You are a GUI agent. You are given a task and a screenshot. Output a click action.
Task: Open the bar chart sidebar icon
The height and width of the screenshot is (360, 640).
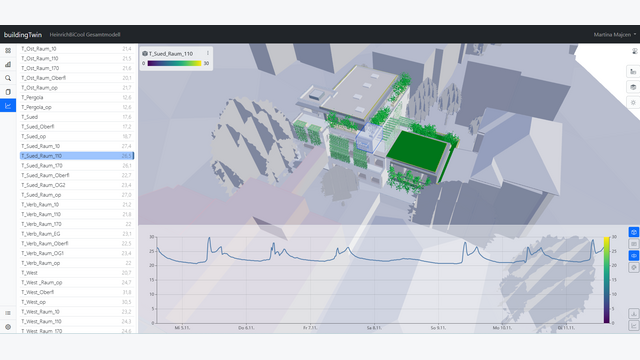pyautogui.click(x=8, y=64)
